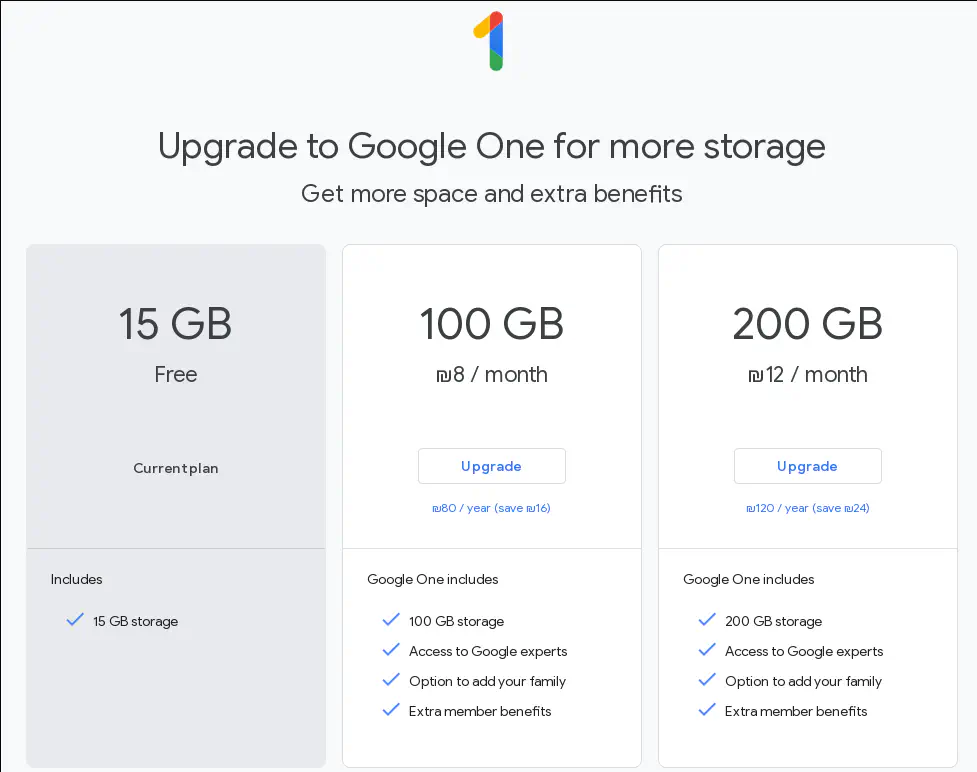Click the 100 GB plan heading
The width and height of the screenshot is (977, 772).
tap(491, 324)
